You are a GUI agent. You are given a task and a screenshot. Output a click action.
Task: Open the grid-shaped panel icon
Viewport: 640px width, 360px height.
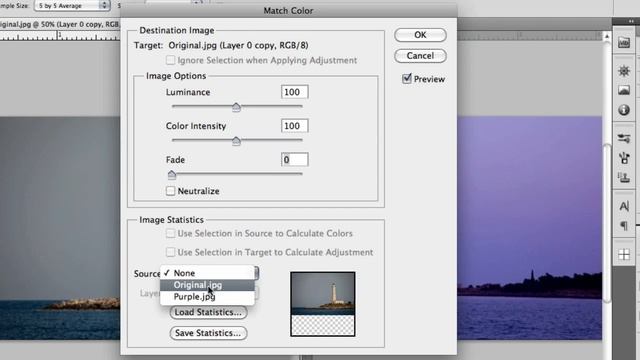624,255
